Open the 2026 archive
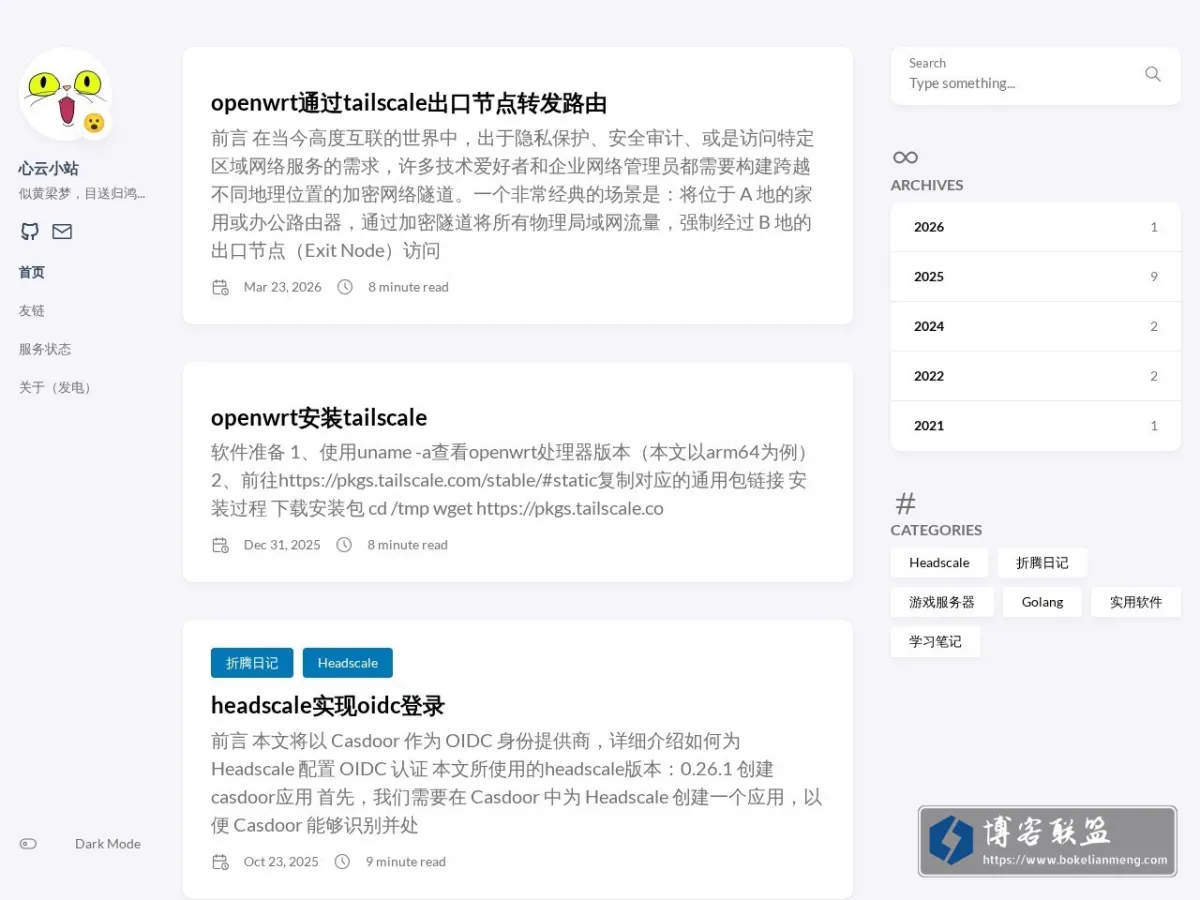 1036,227
